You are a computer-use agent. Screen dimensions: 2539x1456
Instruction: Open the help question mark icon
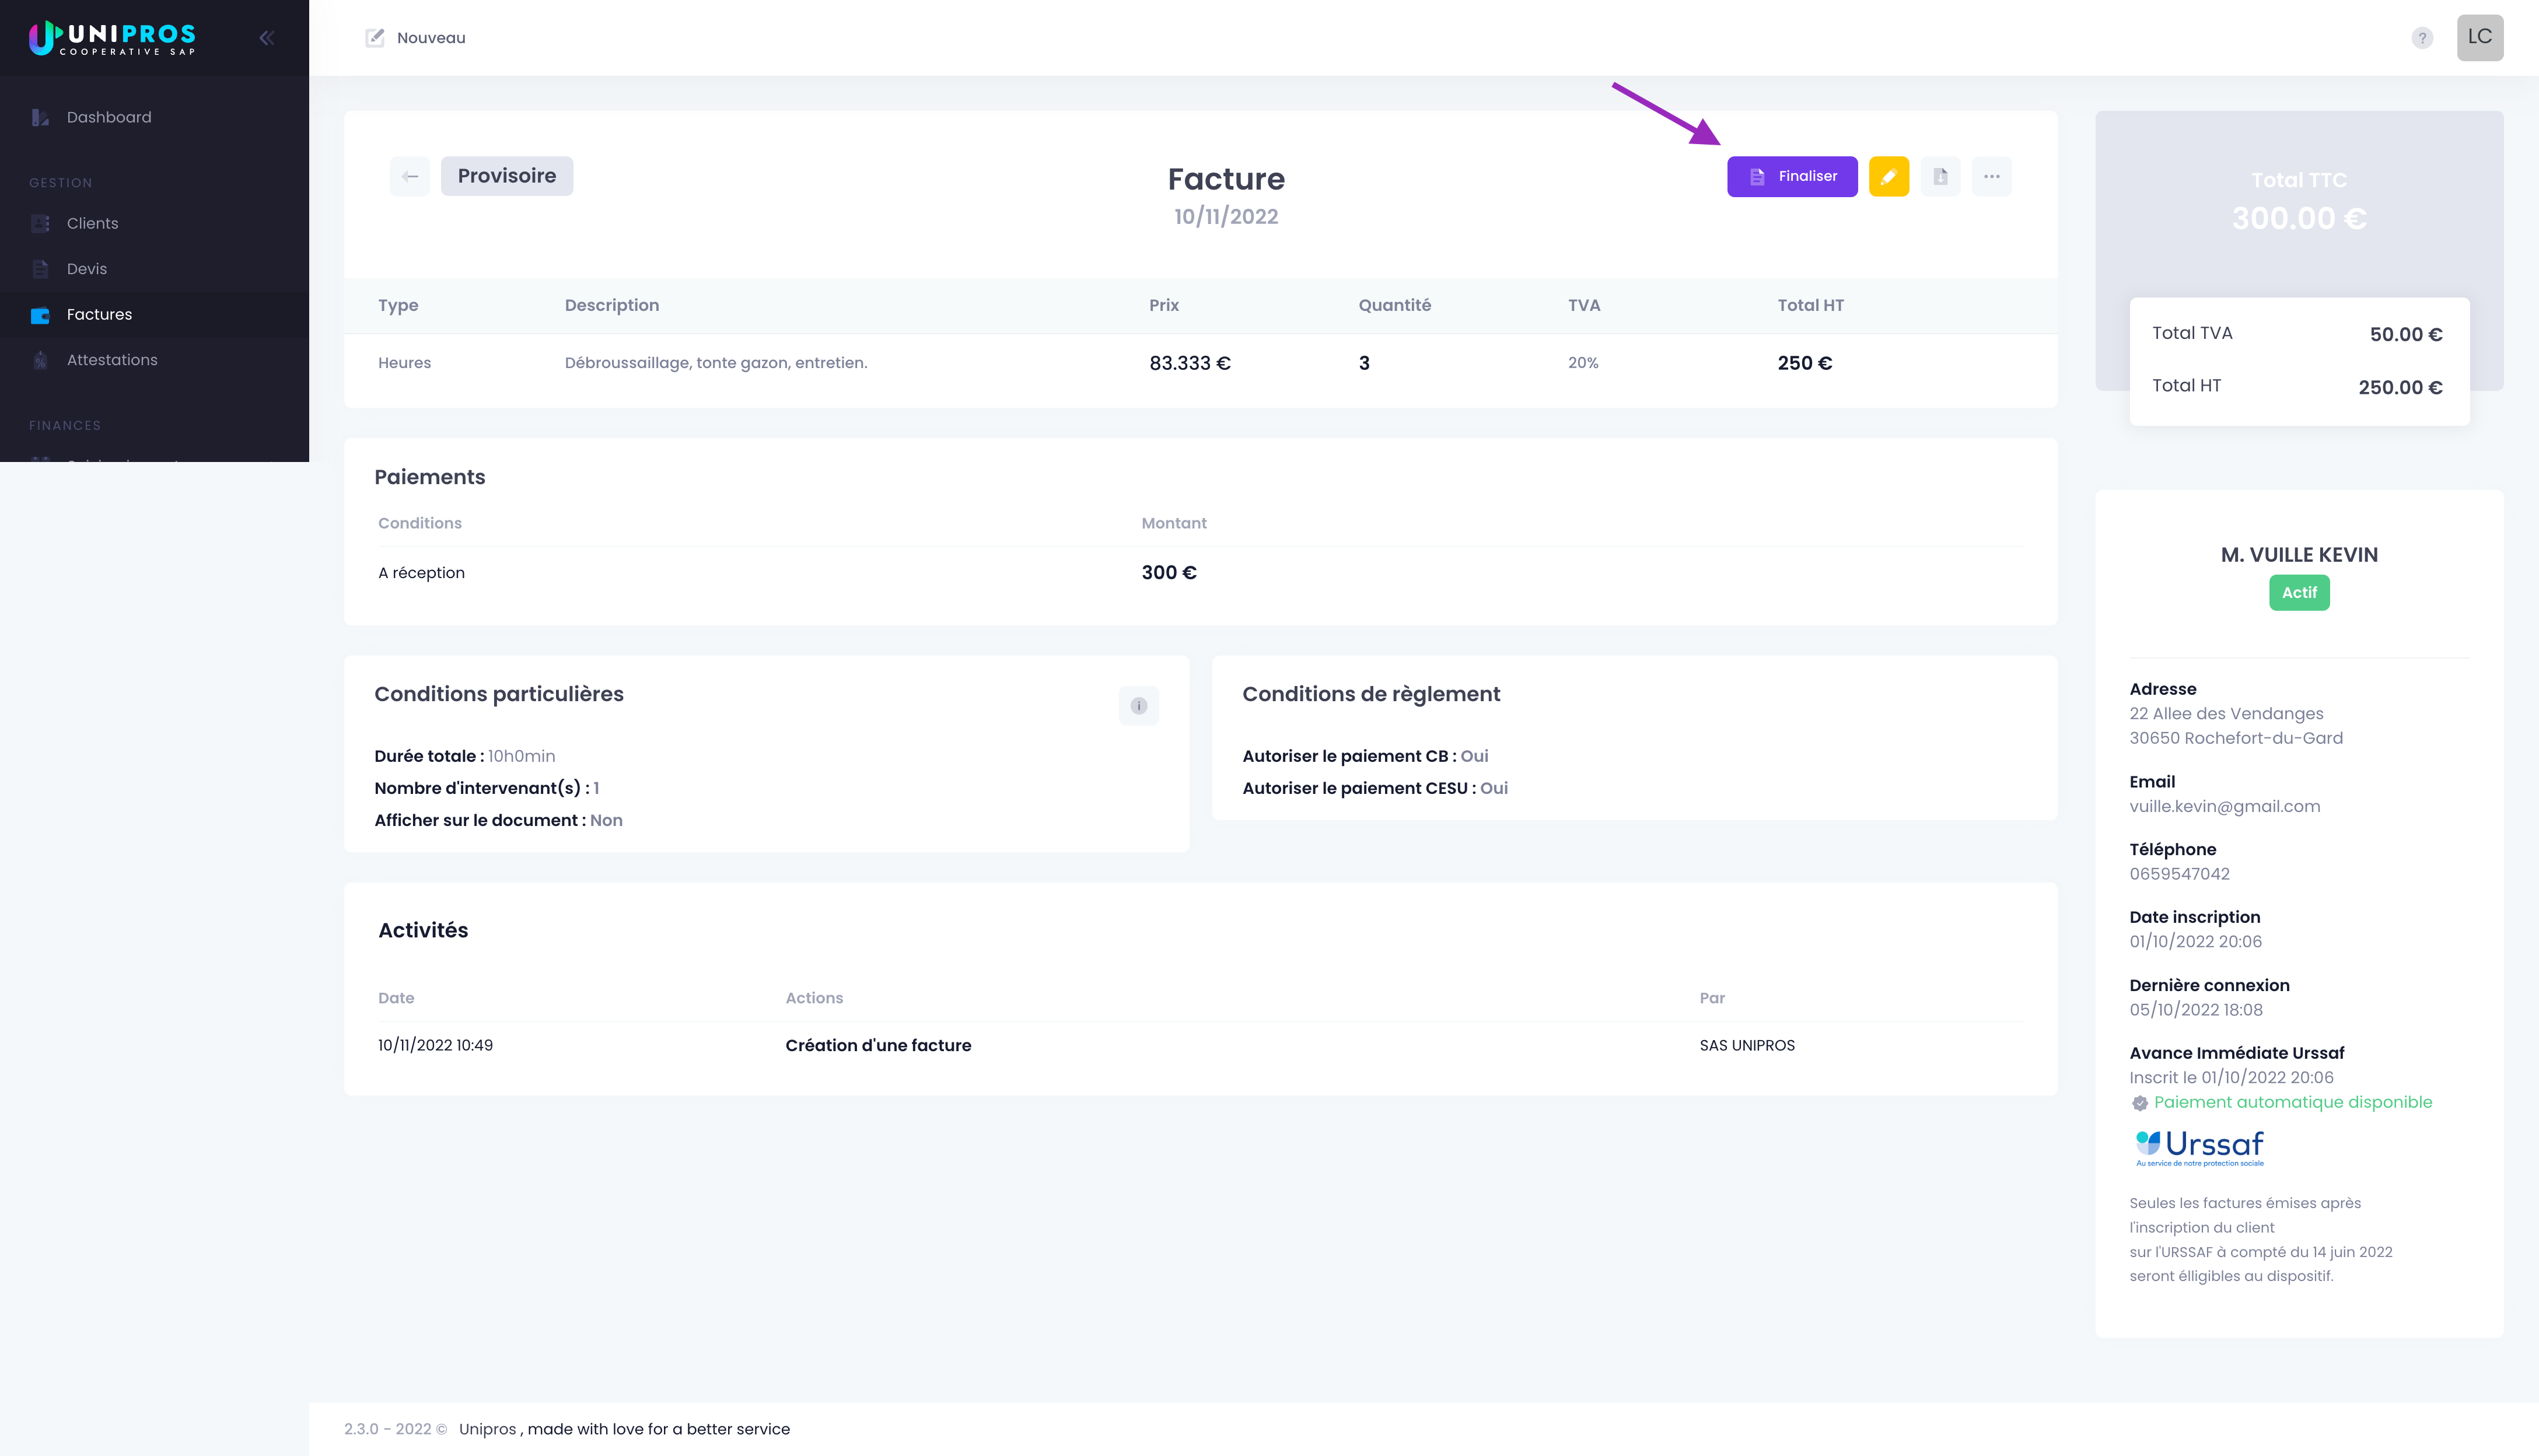(2421, 38)
